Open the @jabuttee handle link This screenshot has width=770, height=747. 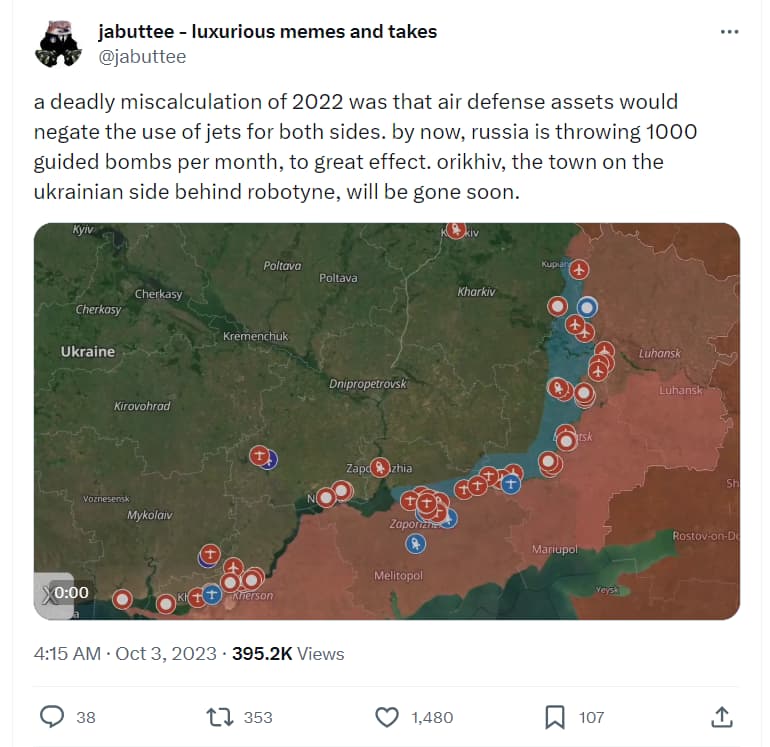coord(141,57)
